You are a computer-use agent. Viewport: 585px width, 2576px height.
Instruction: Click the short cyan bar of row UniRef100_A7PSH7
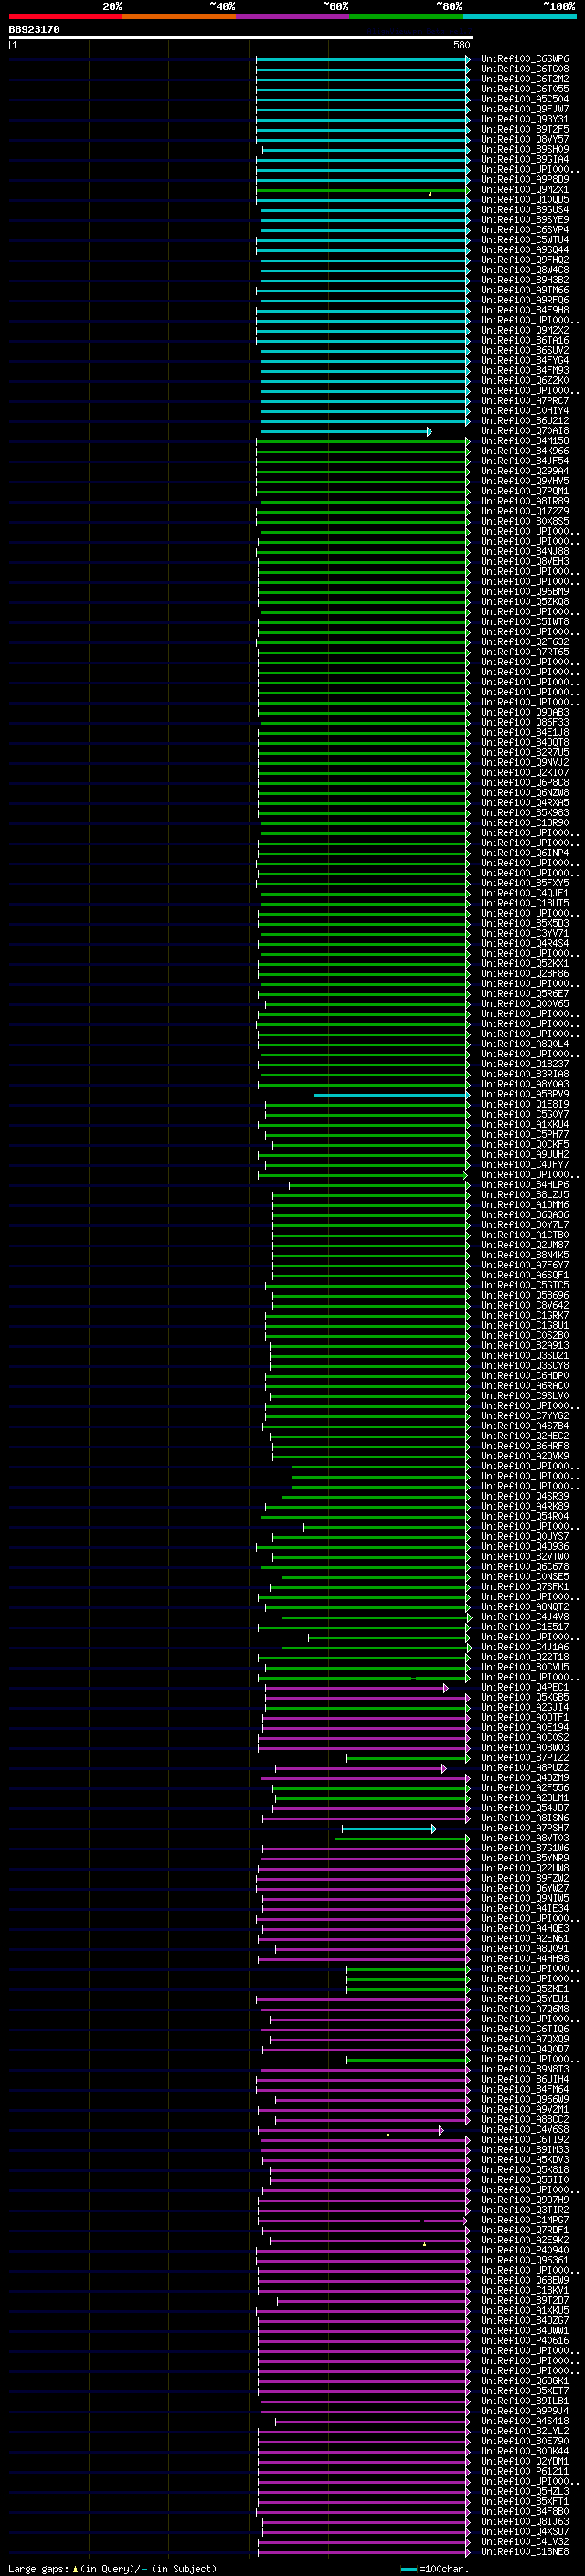(x=389, y=1829)
